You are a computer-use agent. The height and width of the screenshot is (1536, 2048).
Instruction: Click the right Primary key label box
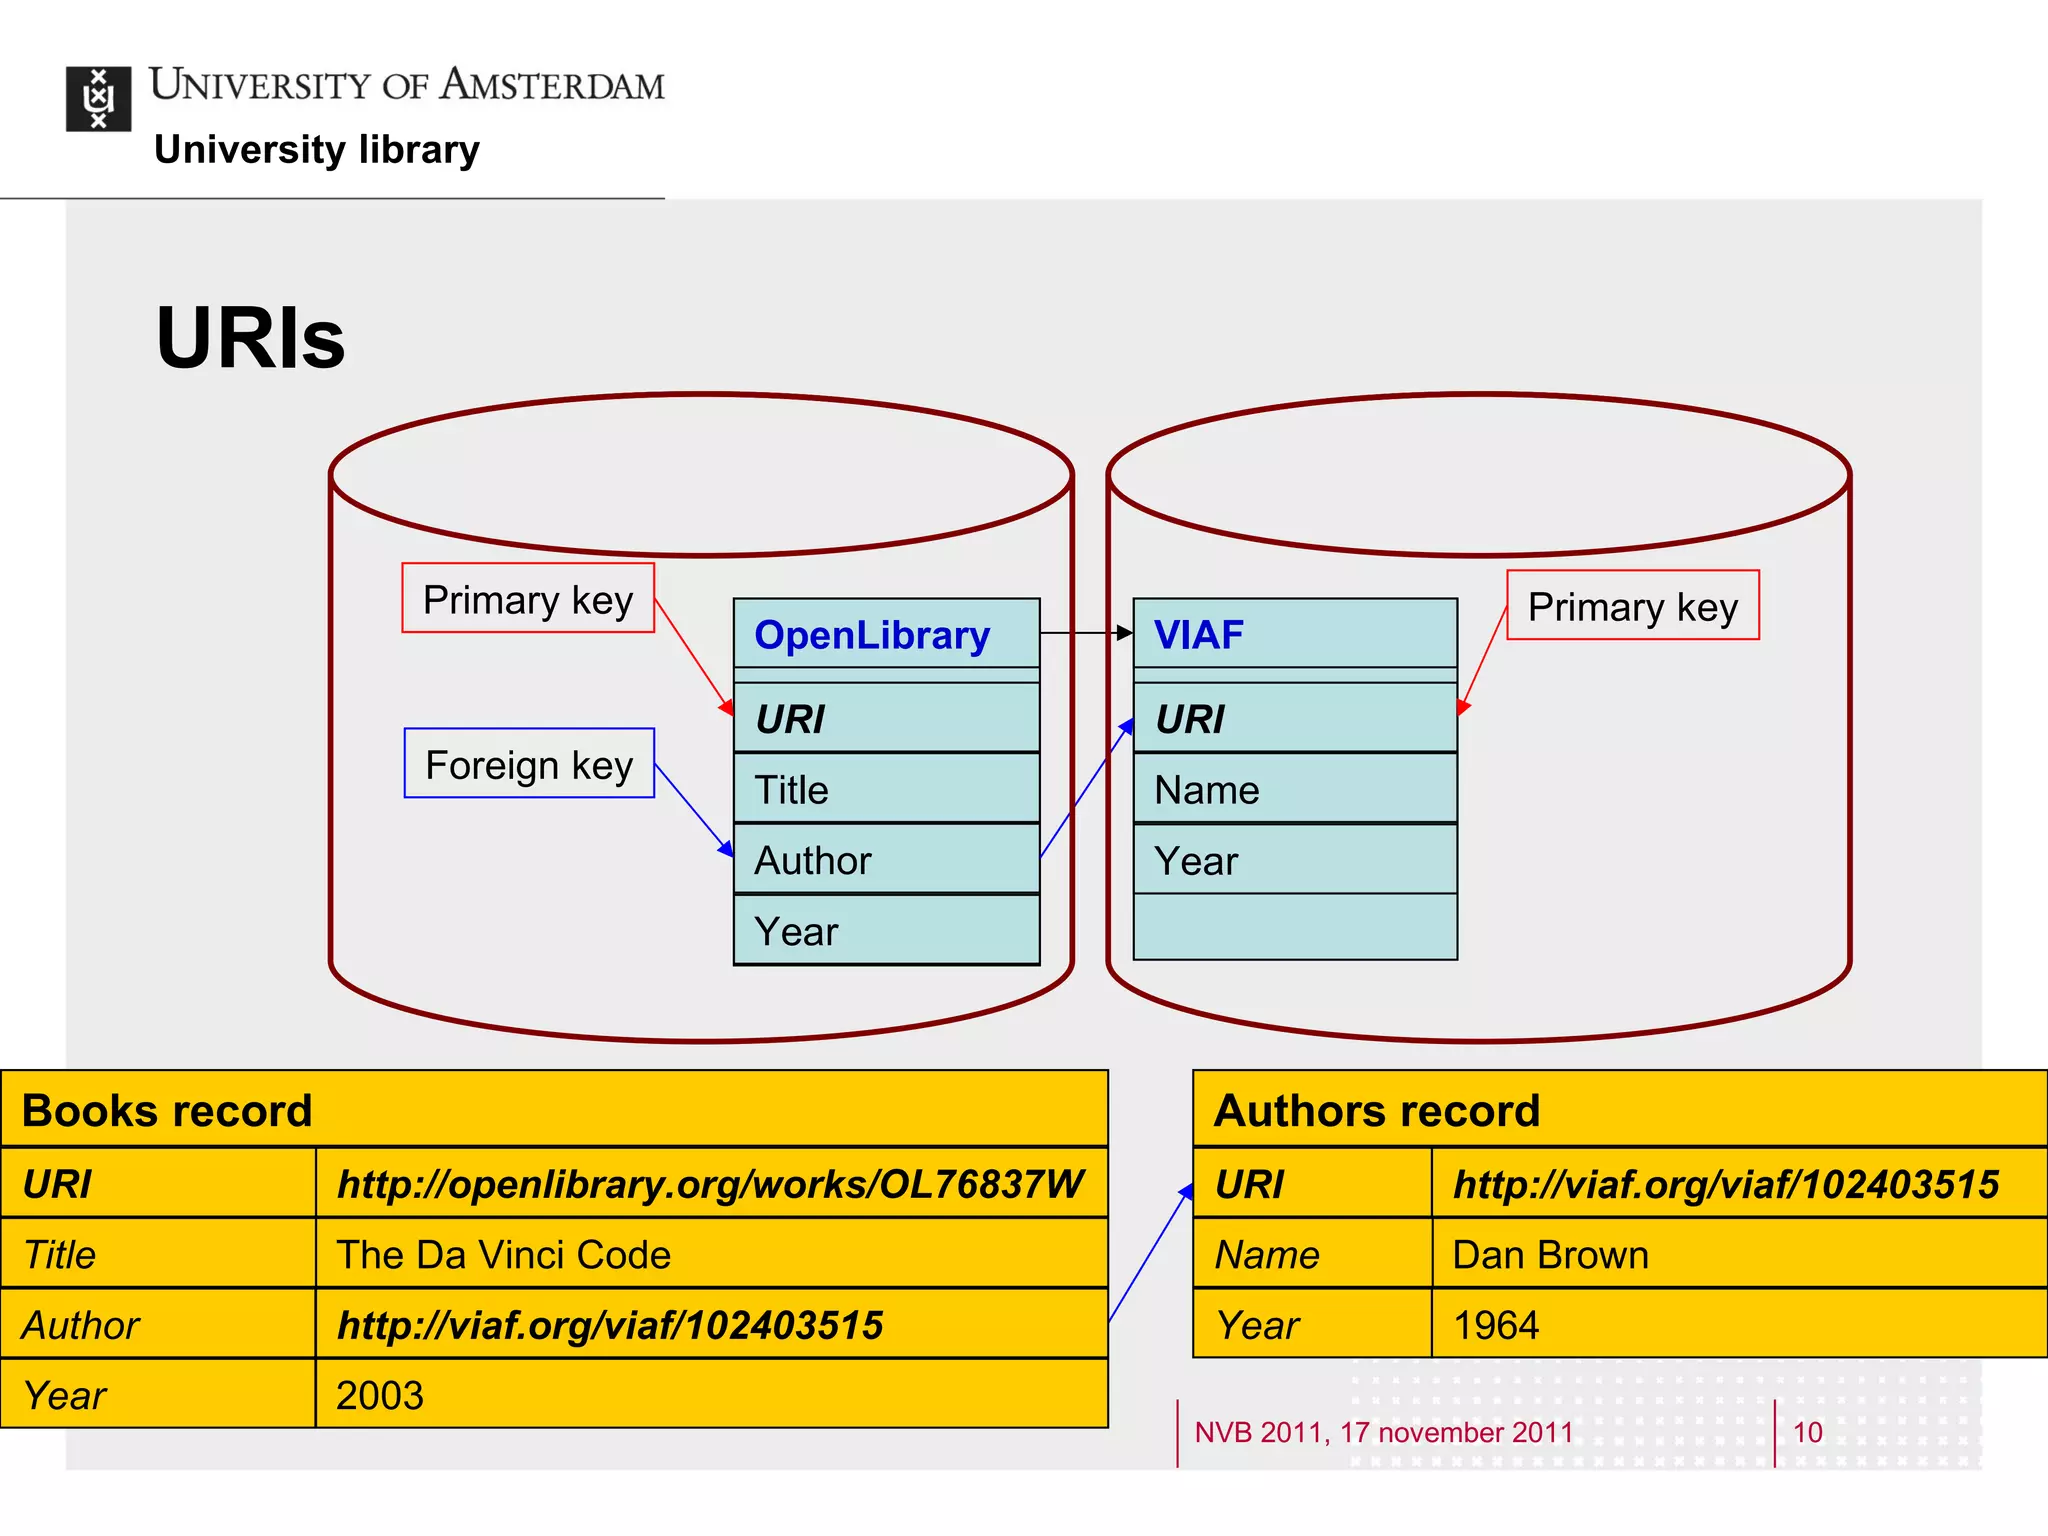[x=1632, y=606]
